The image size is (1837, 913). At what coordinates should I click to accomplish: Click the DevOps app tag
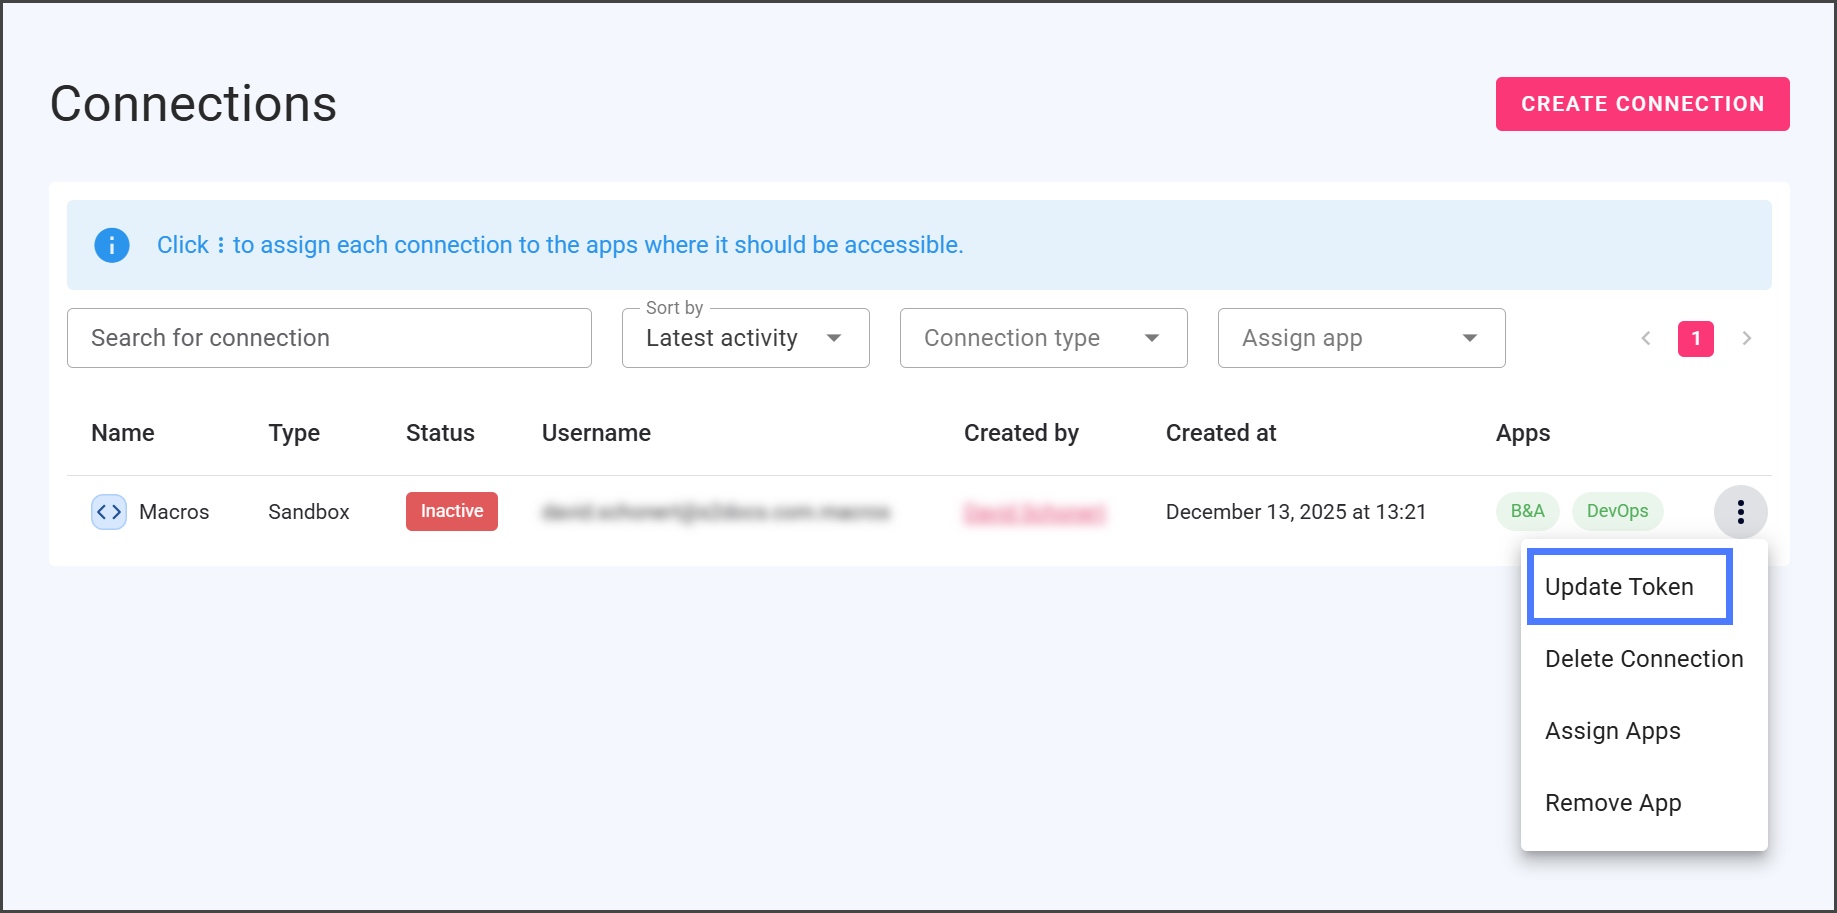pos(1617,511)
